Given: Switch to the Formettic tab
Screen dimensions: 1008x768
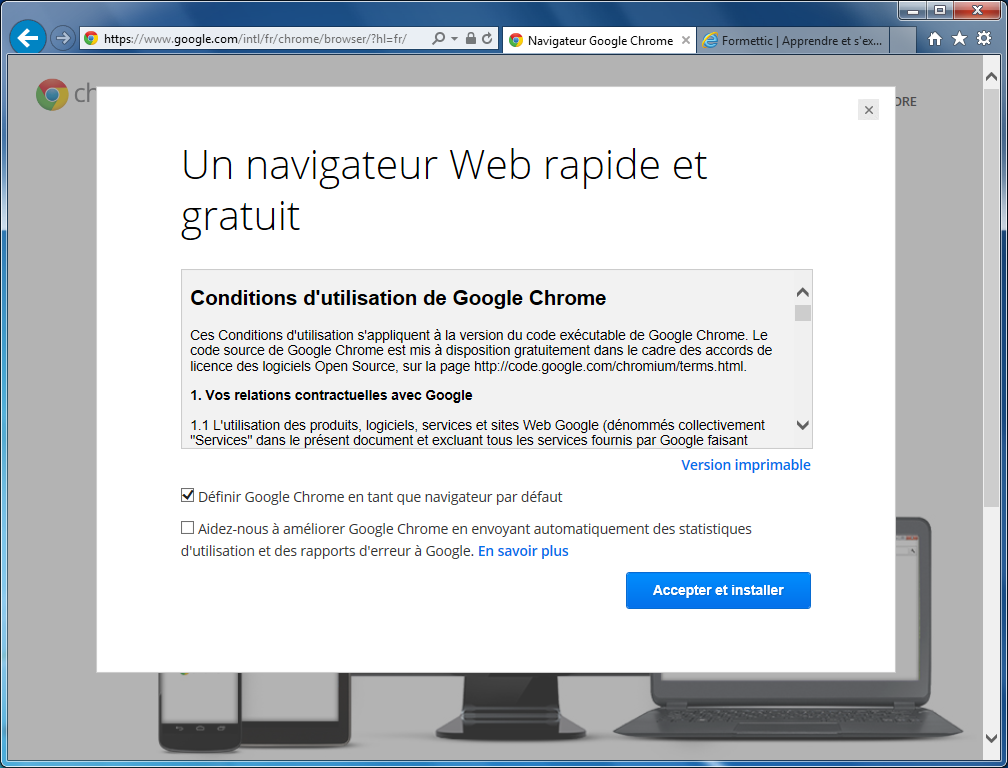Looking at the screenshot, I should tap(793, 40).
